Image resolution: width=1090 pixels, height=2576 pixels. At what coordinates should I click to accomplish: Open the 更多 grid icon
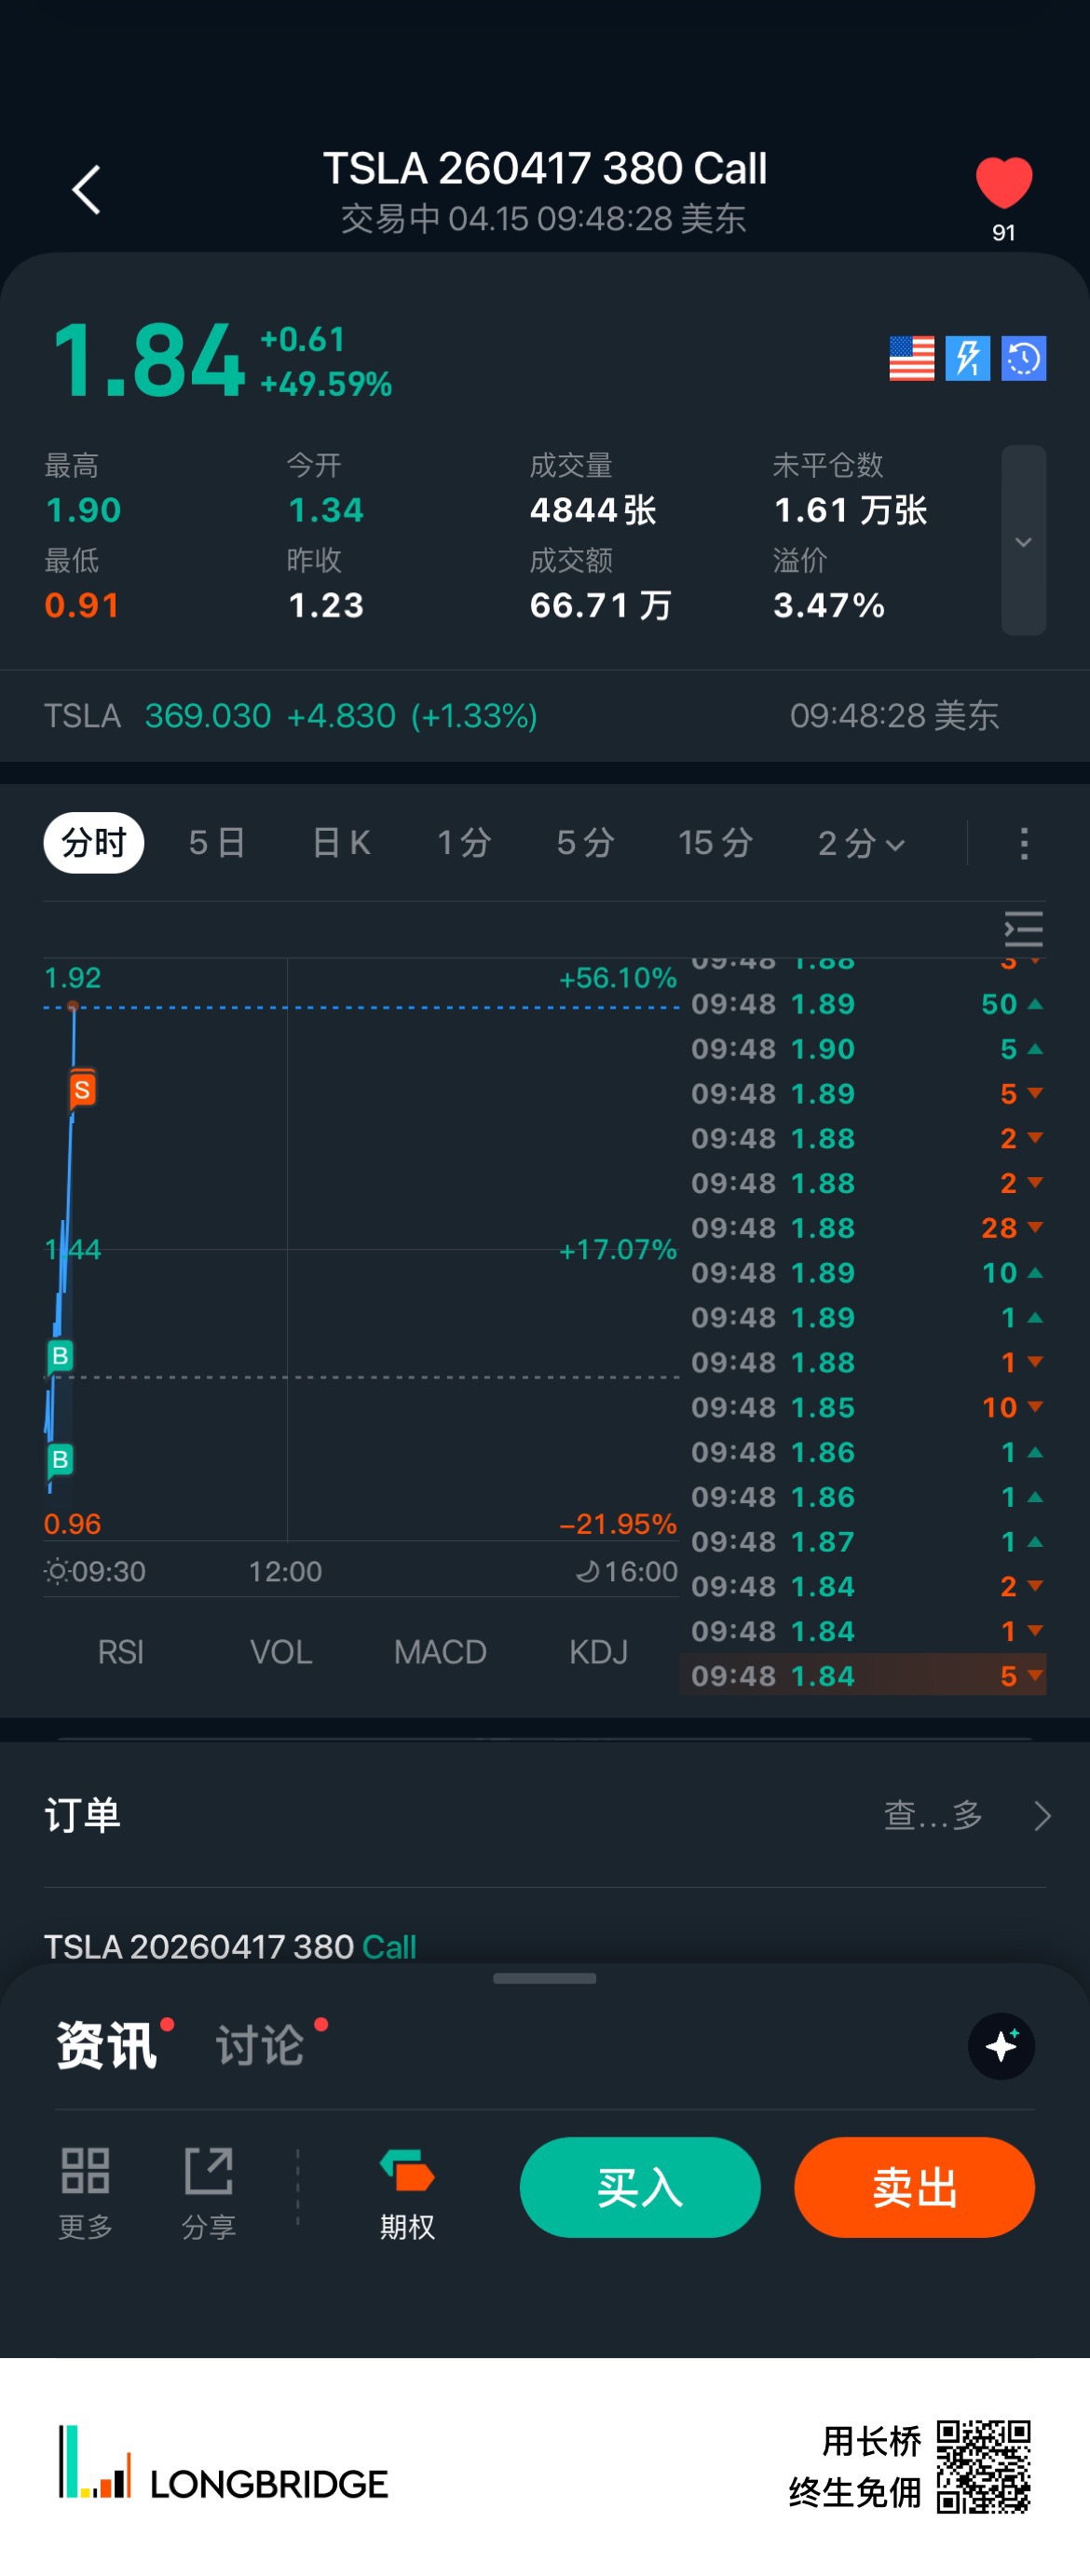point(86,2187)
